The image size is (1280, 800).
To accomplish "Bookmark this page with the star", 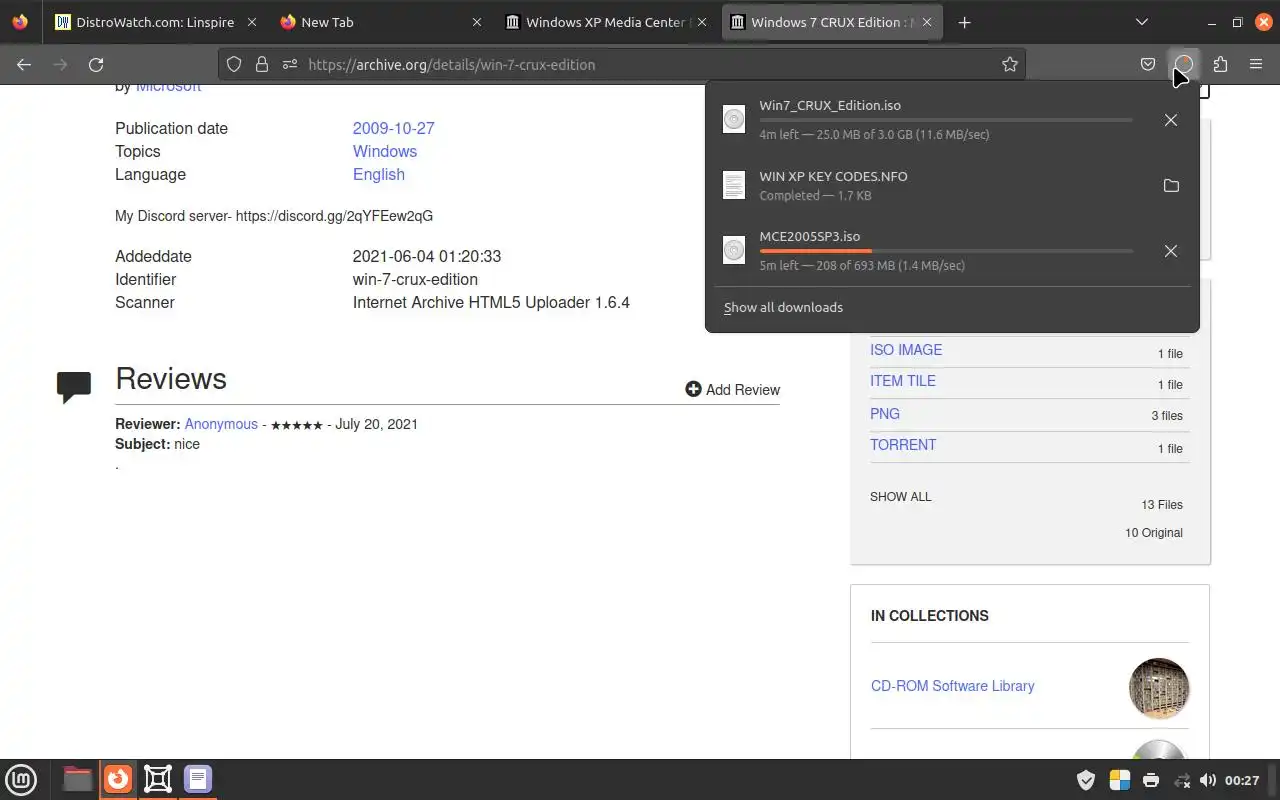I will 1010,64.
